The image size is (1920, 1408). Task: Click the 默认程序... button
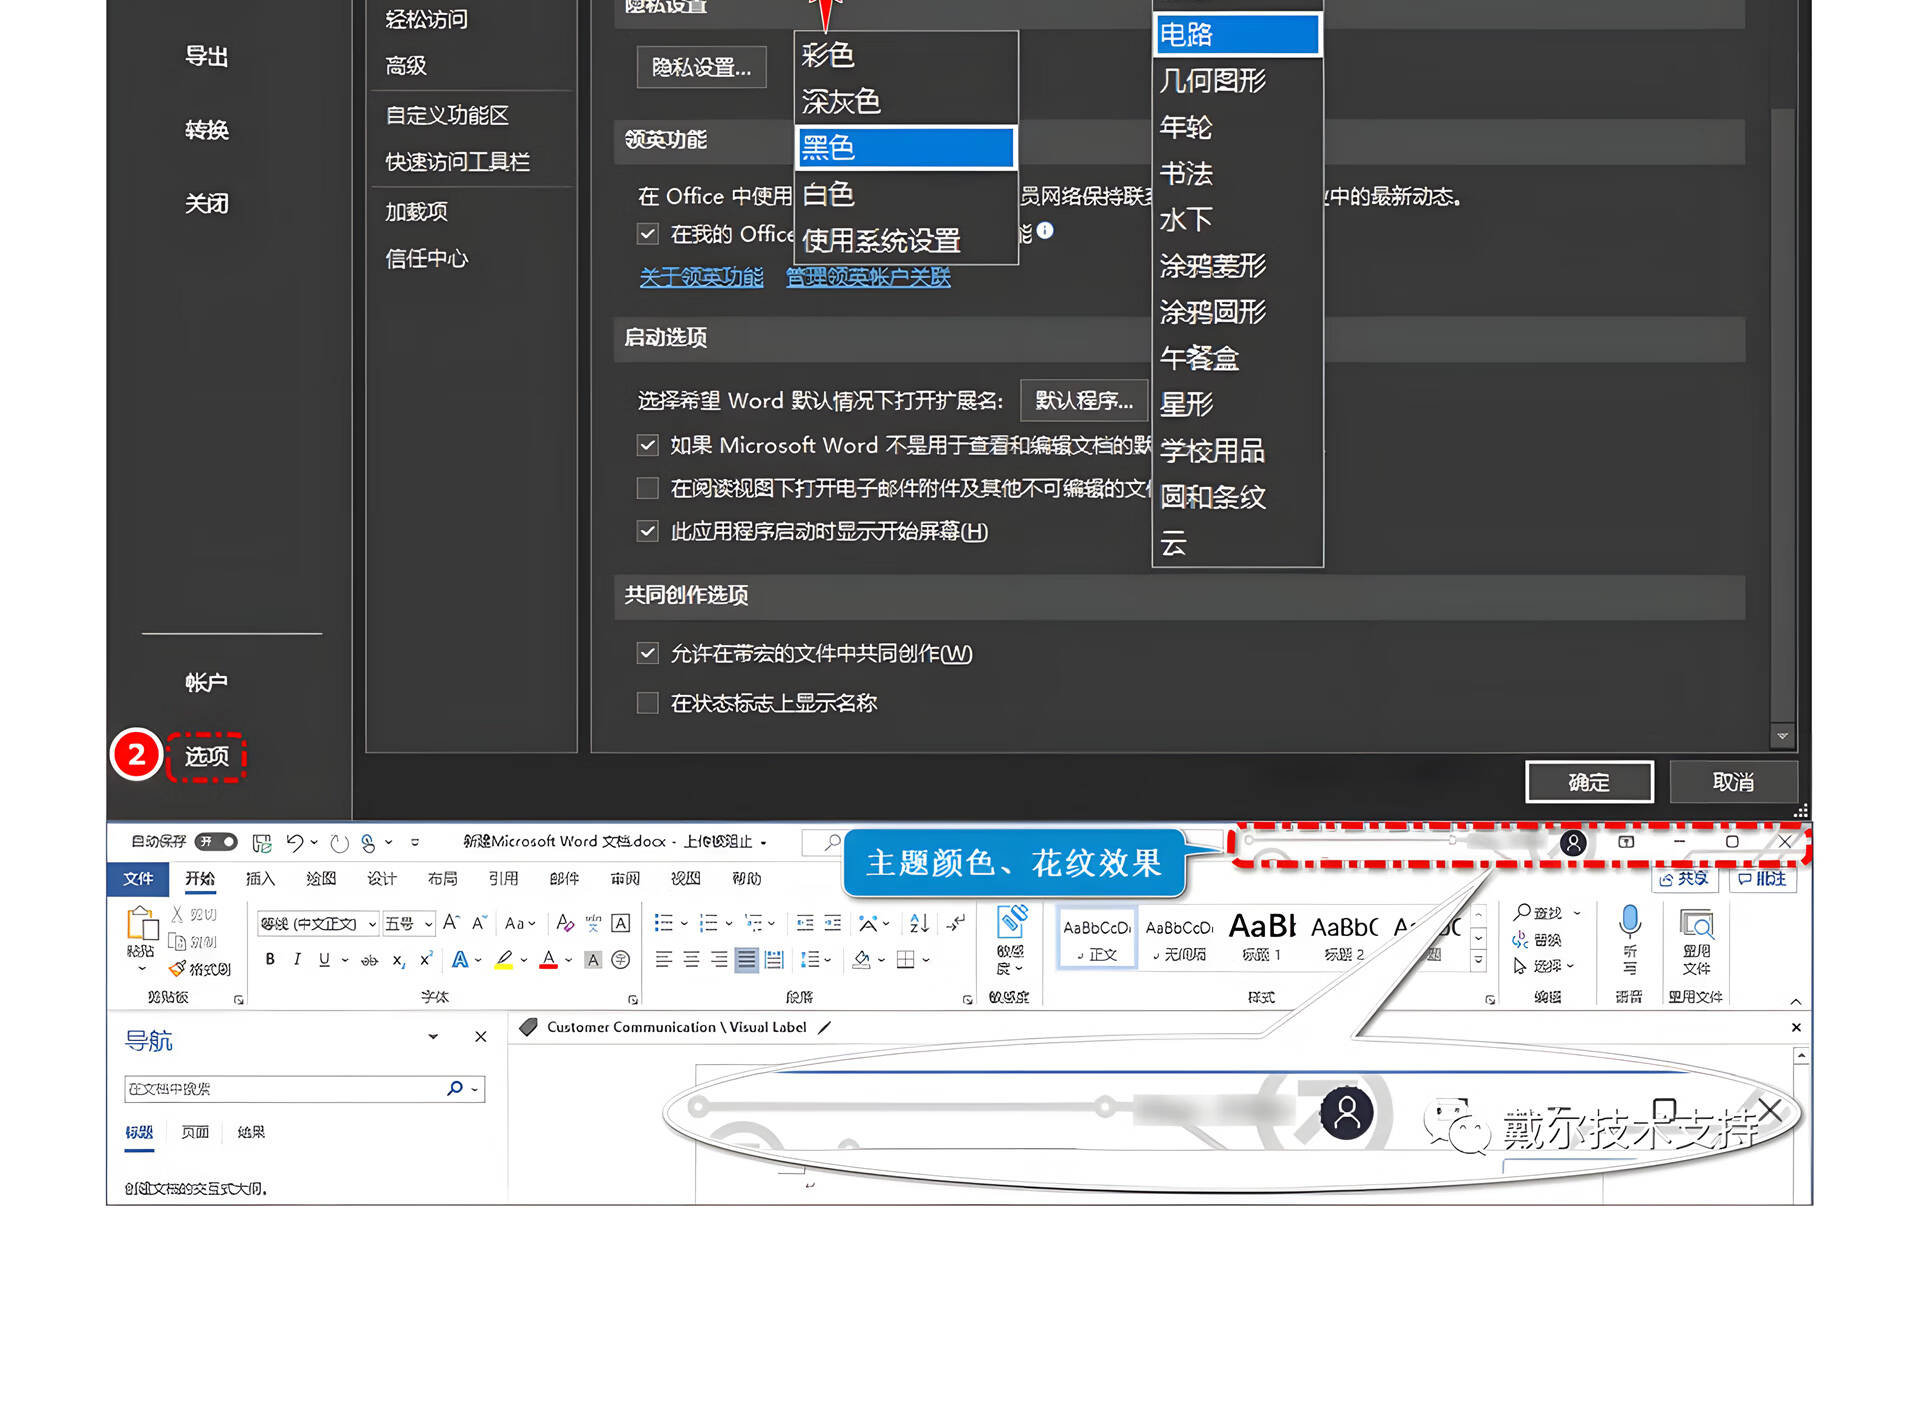click(1084, 400)
